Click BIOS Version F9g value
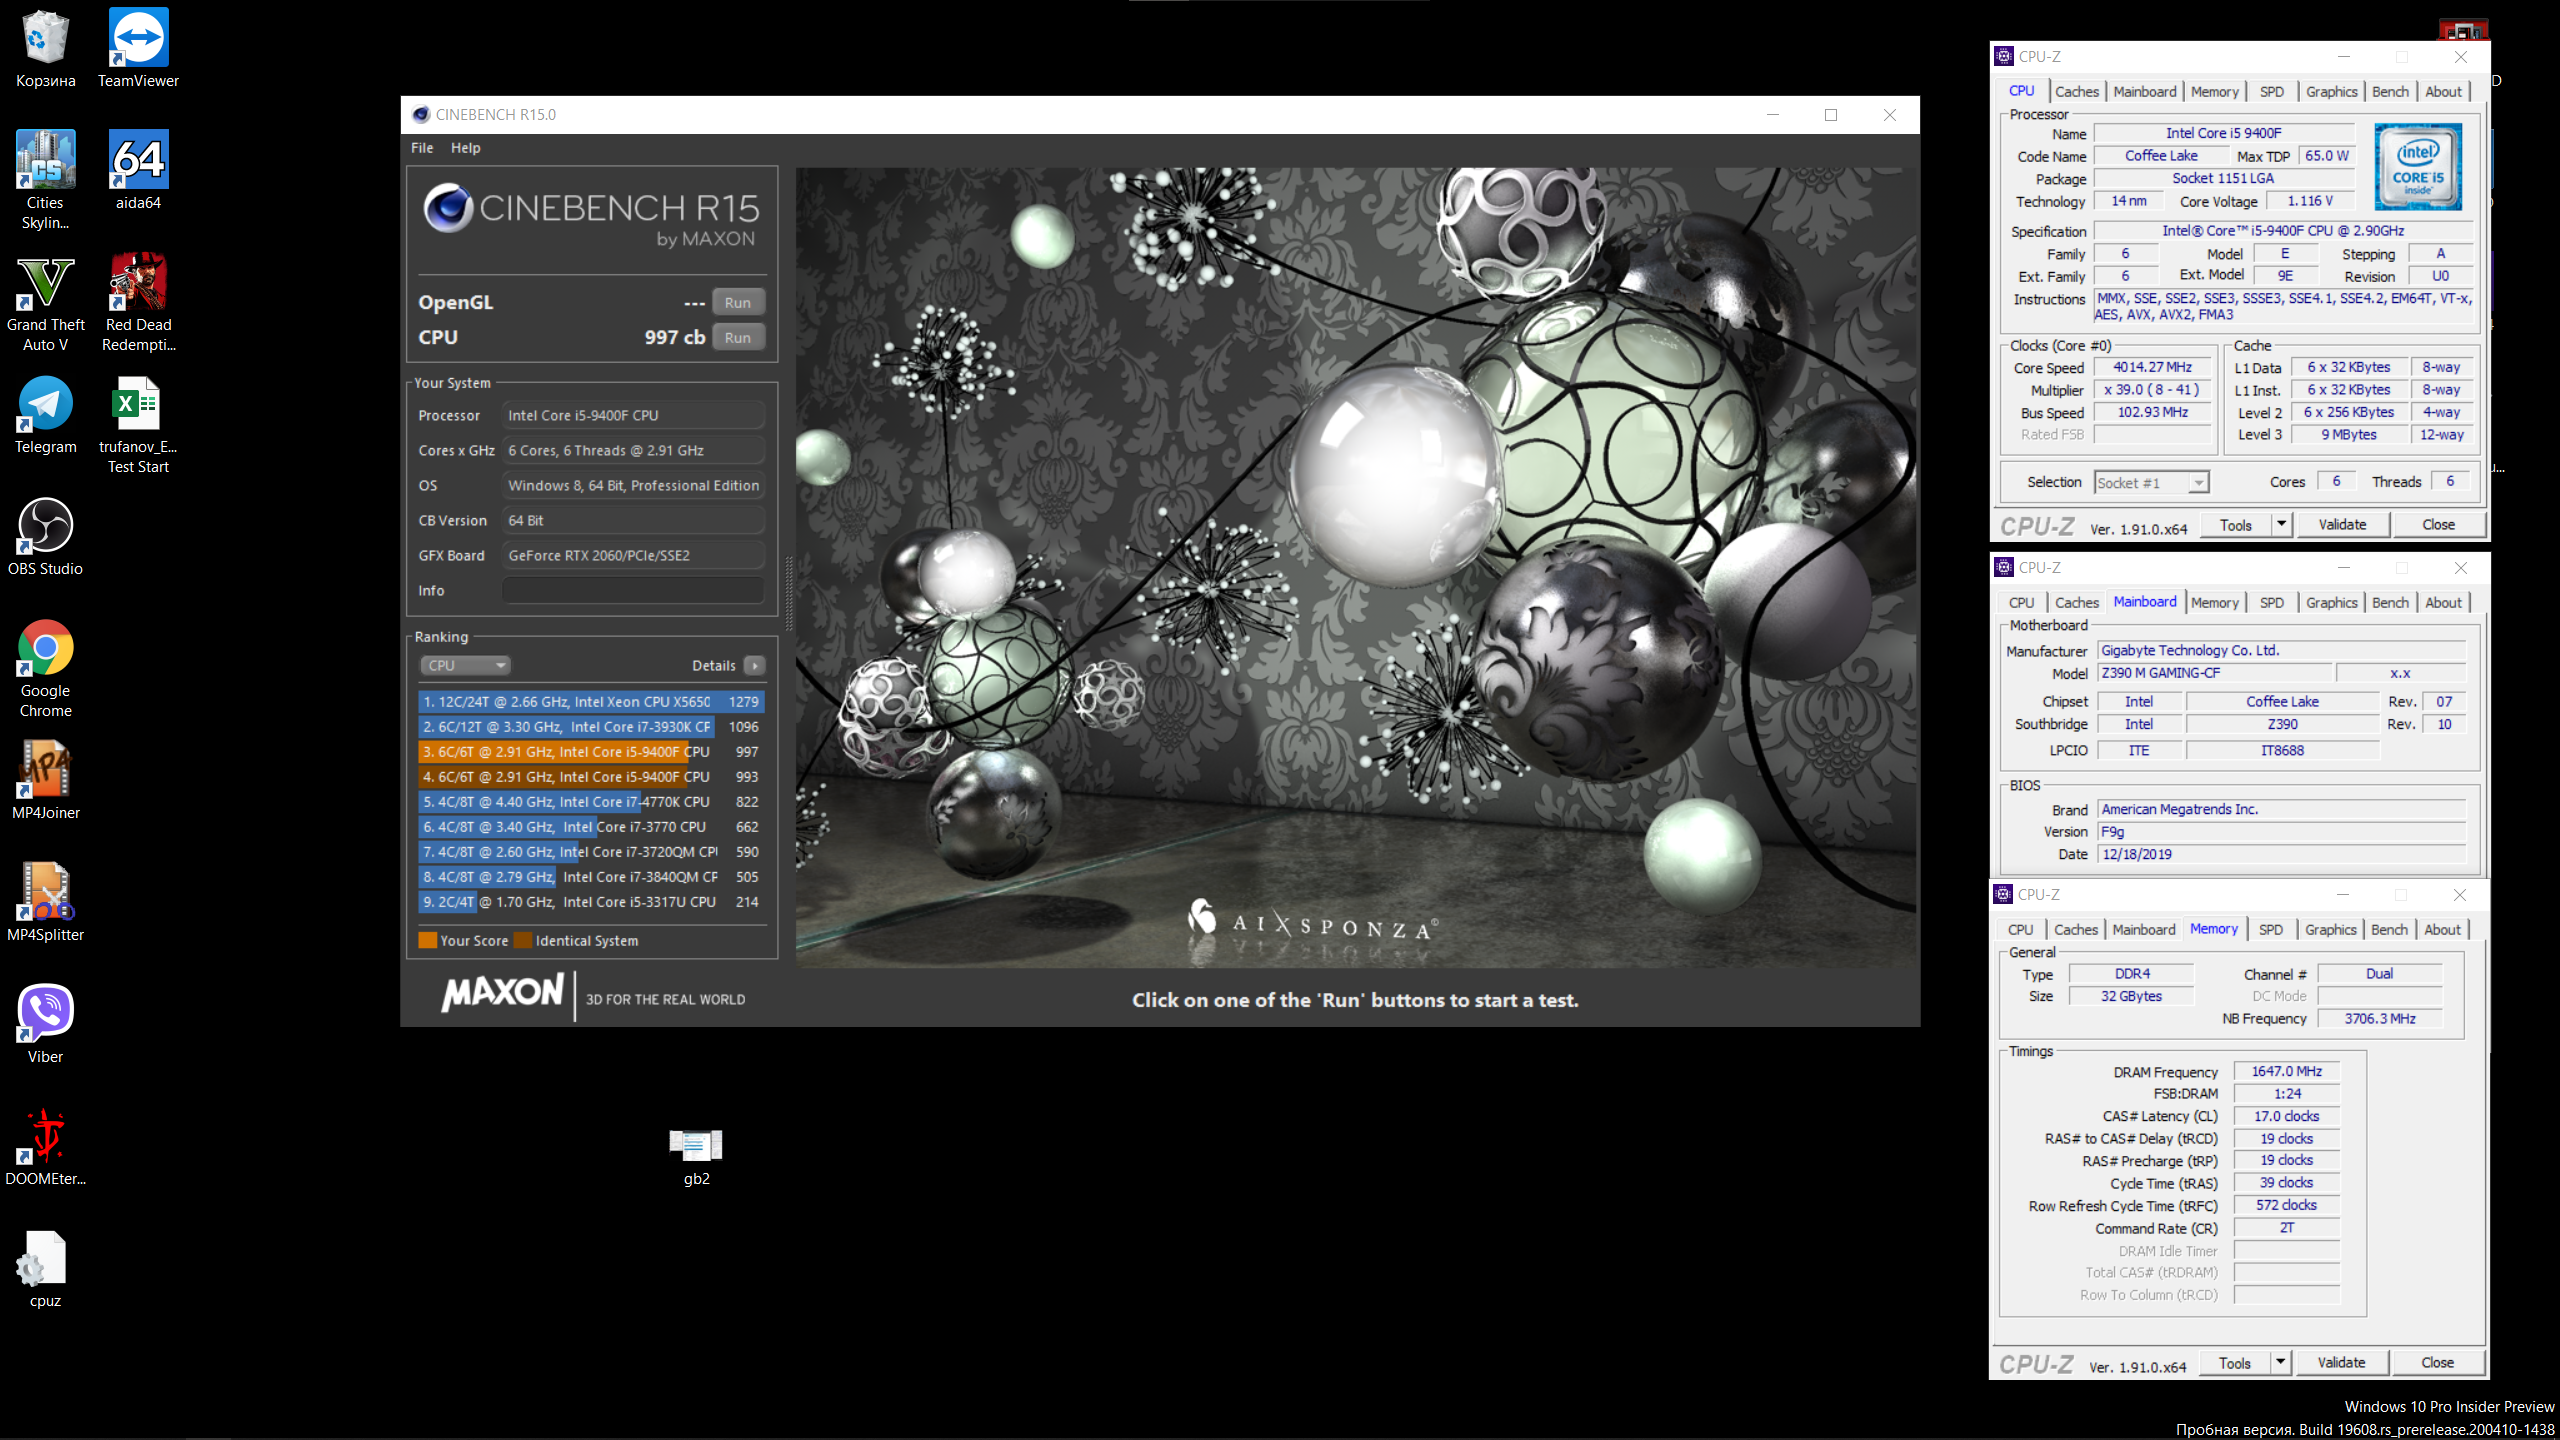2560x1440 pixels. [2282, 832]
